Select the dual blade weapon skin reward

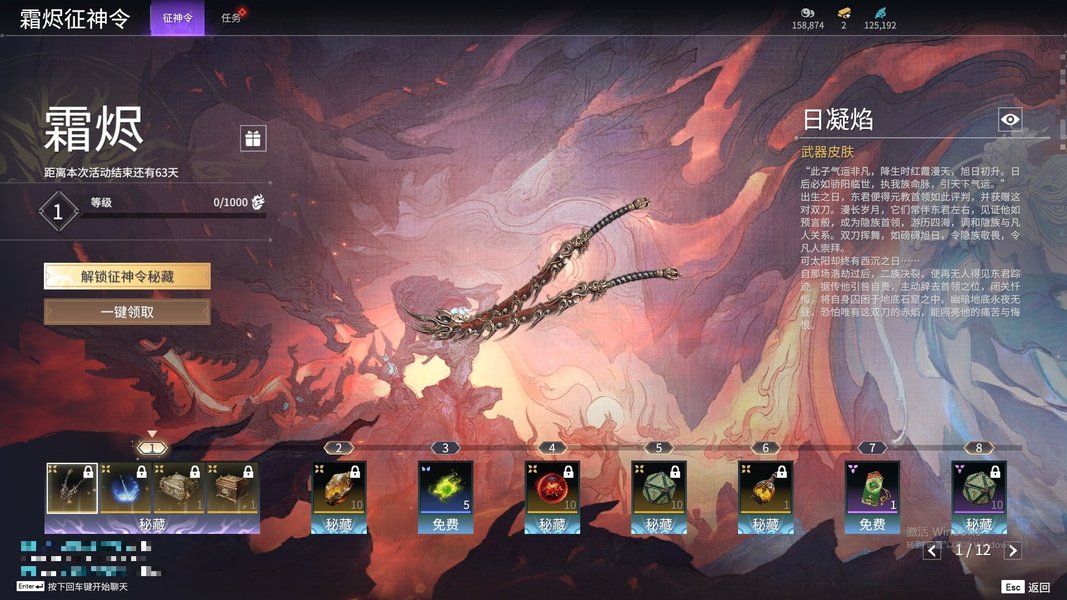point(72,488)
